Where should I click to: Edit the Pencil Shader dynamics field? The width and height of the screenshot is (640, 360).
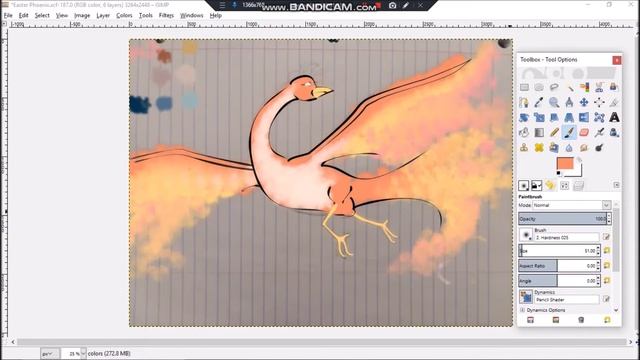tap(567, 300)
